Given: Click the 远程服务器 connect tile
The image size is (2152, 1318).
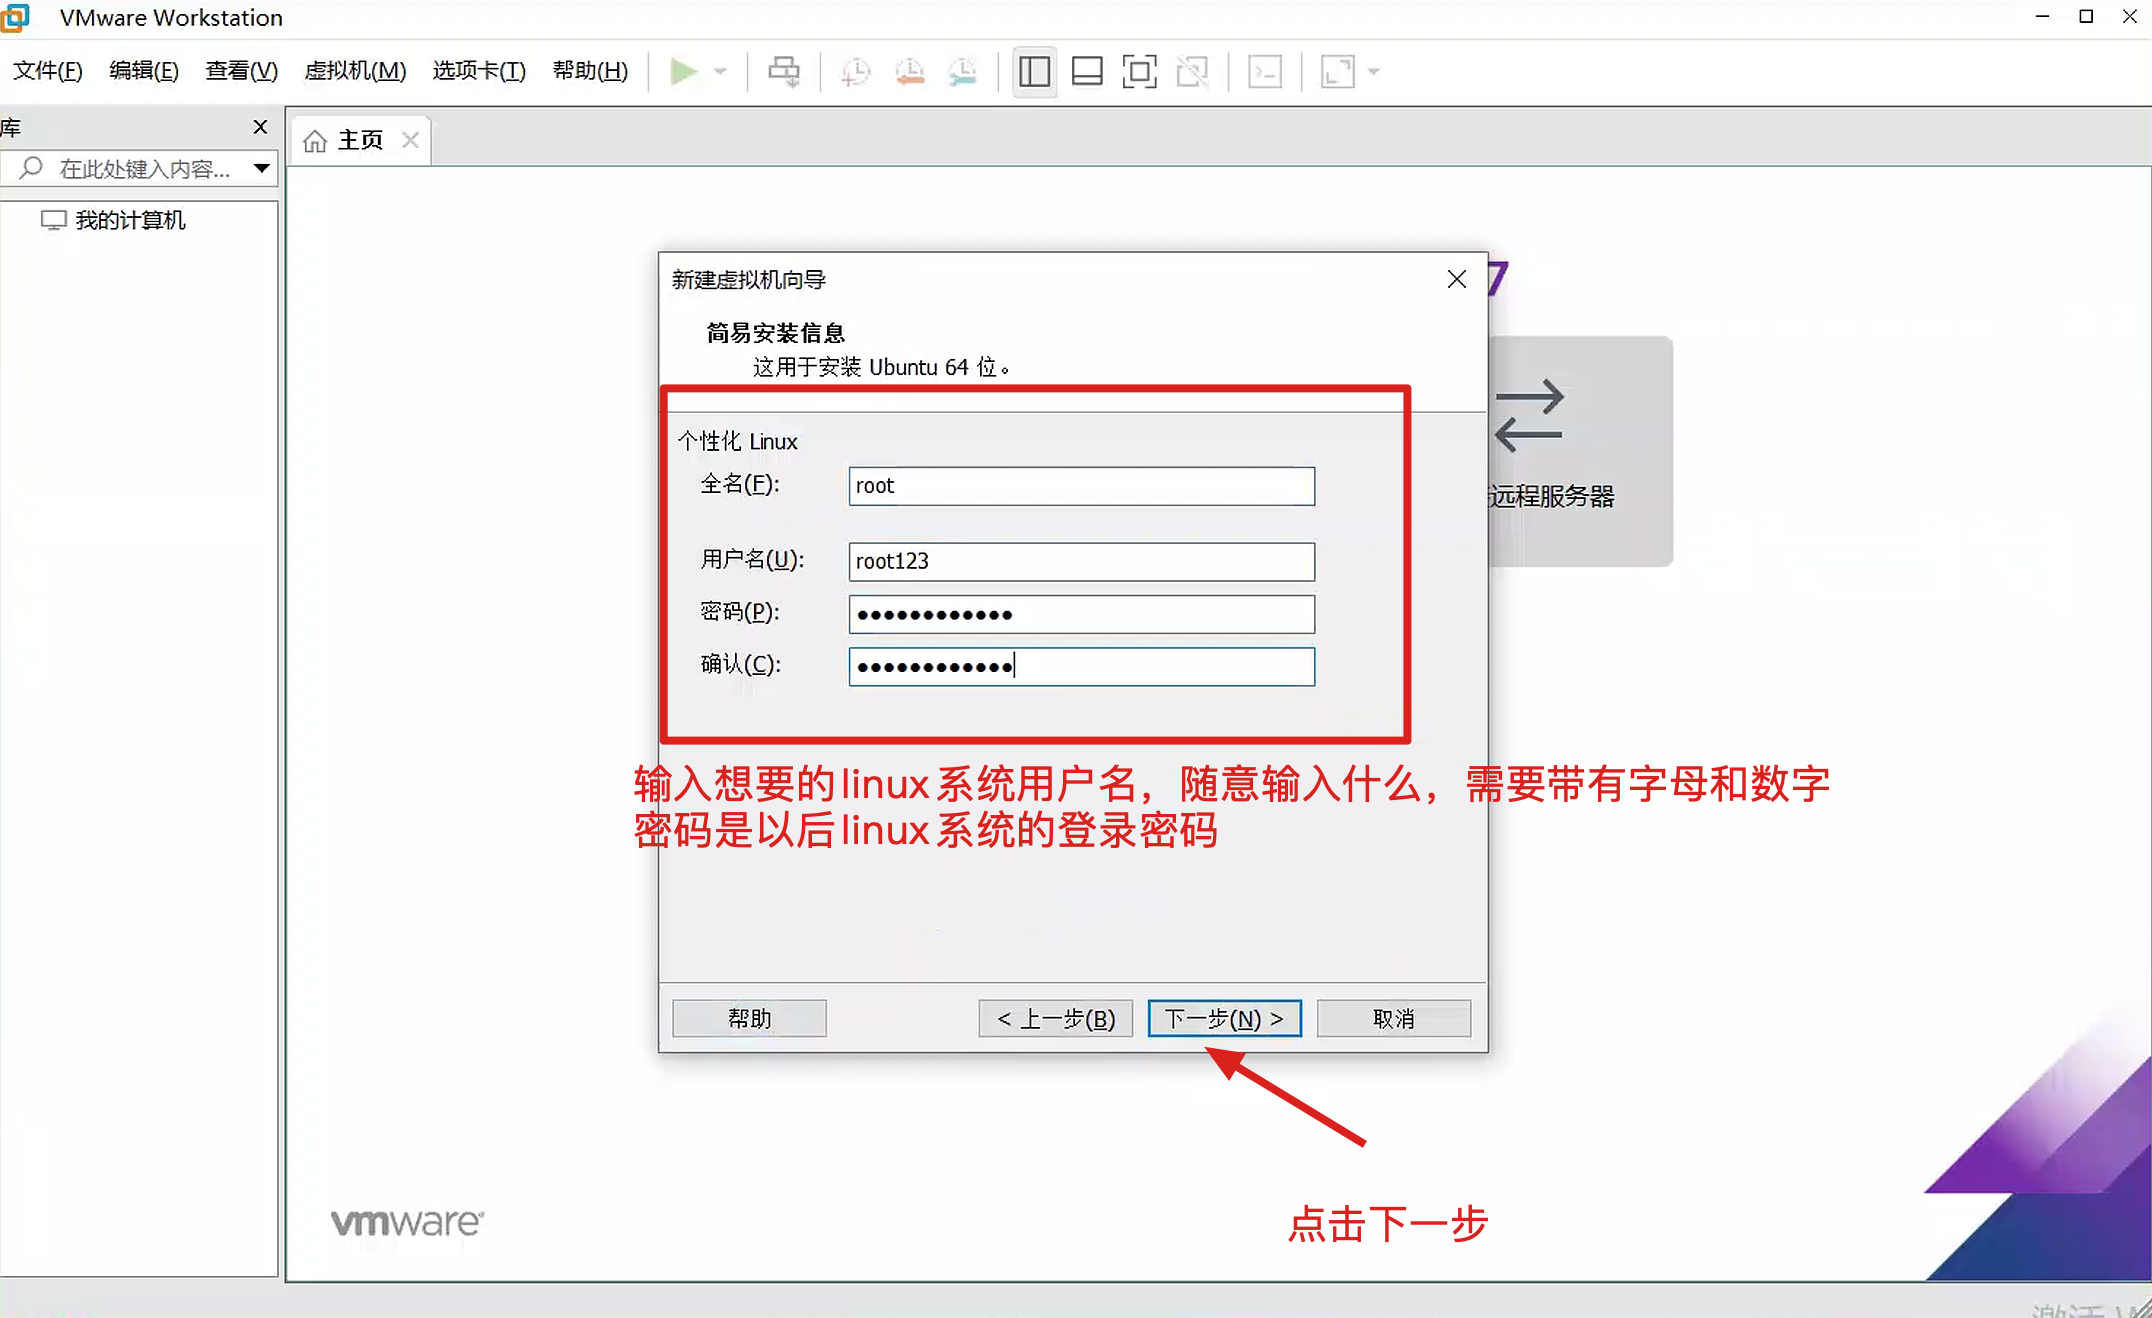Looking at the screenshot, I should (x=1580, y=451).
